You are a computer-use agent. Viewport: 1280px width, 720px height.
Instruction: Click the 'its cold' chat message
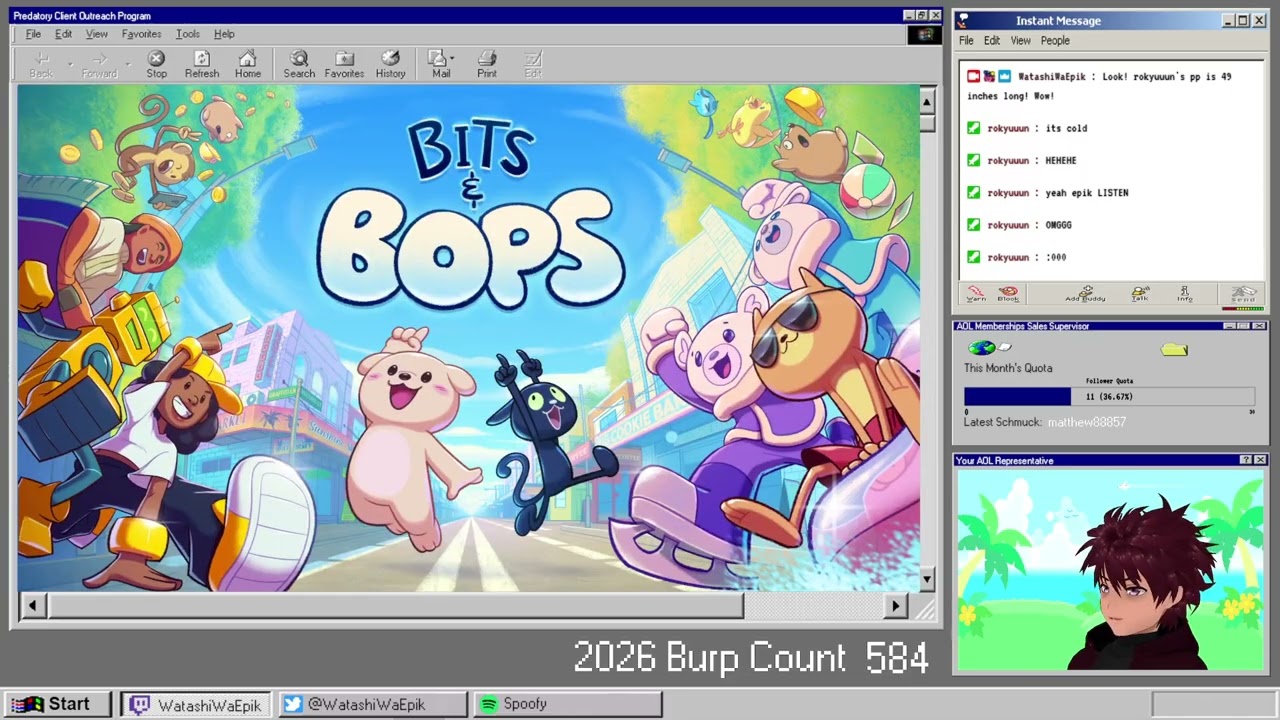pos(1066,128)
